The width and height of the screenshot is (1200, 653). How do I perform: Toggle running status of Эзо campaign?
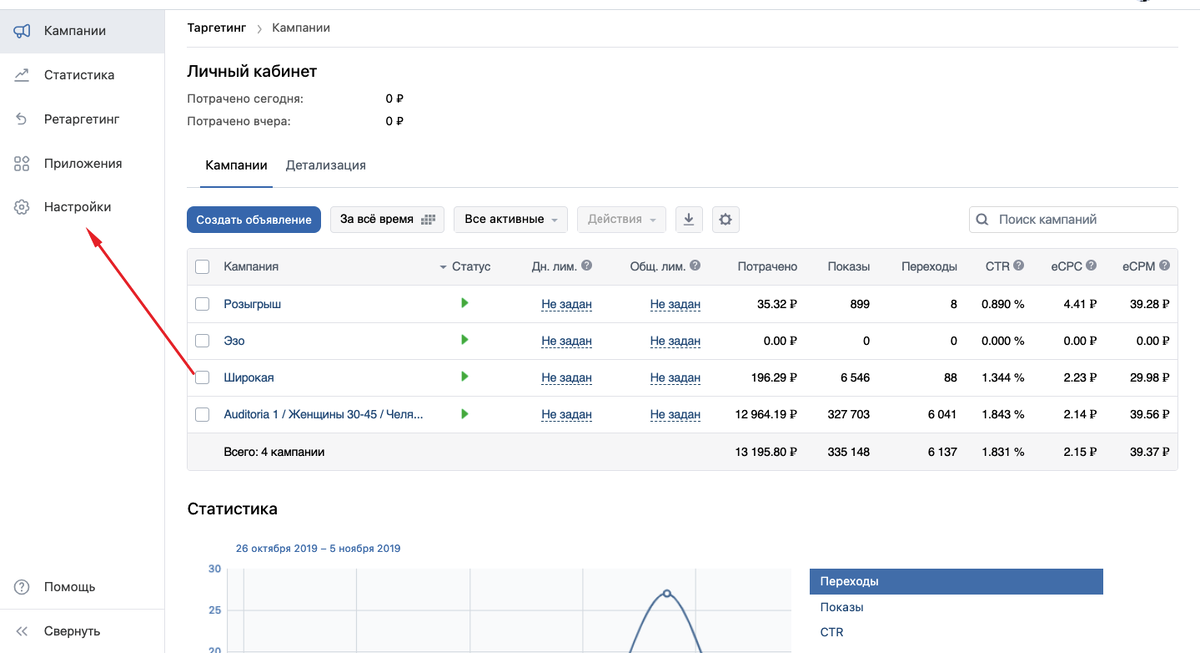(x=465, y=340)
